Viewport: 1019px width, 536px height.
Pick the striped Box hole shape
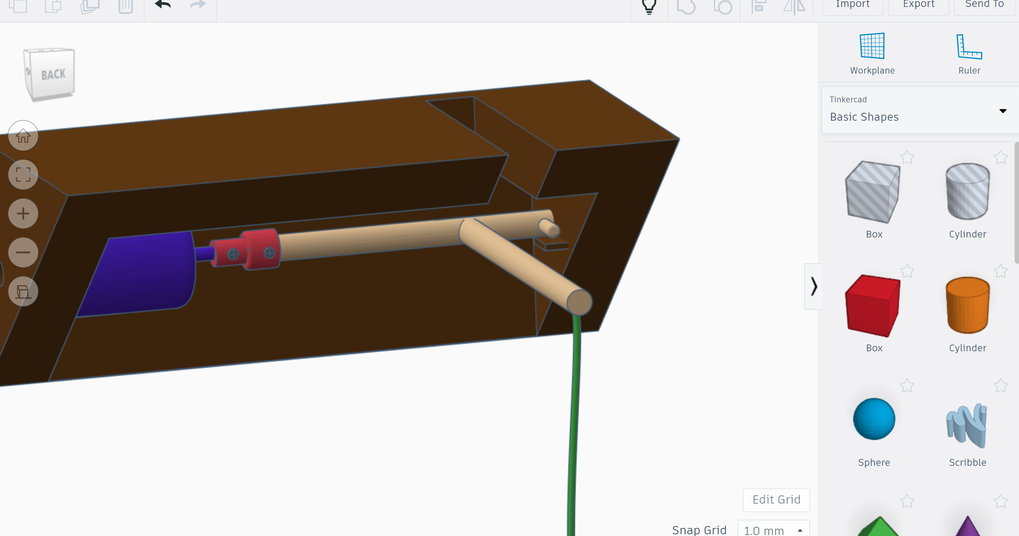pos(873,192)
